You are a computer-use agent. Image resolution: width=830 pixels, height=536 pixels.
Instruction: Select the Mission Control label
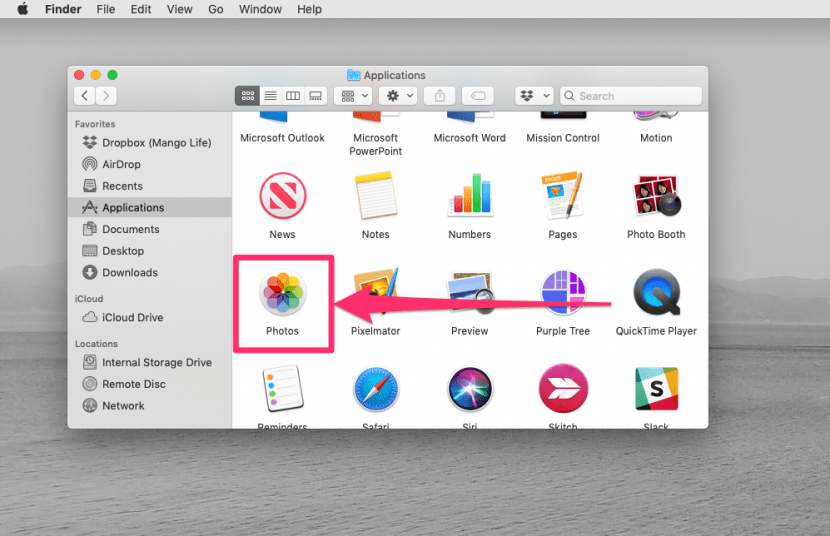(x=563, y=138)
